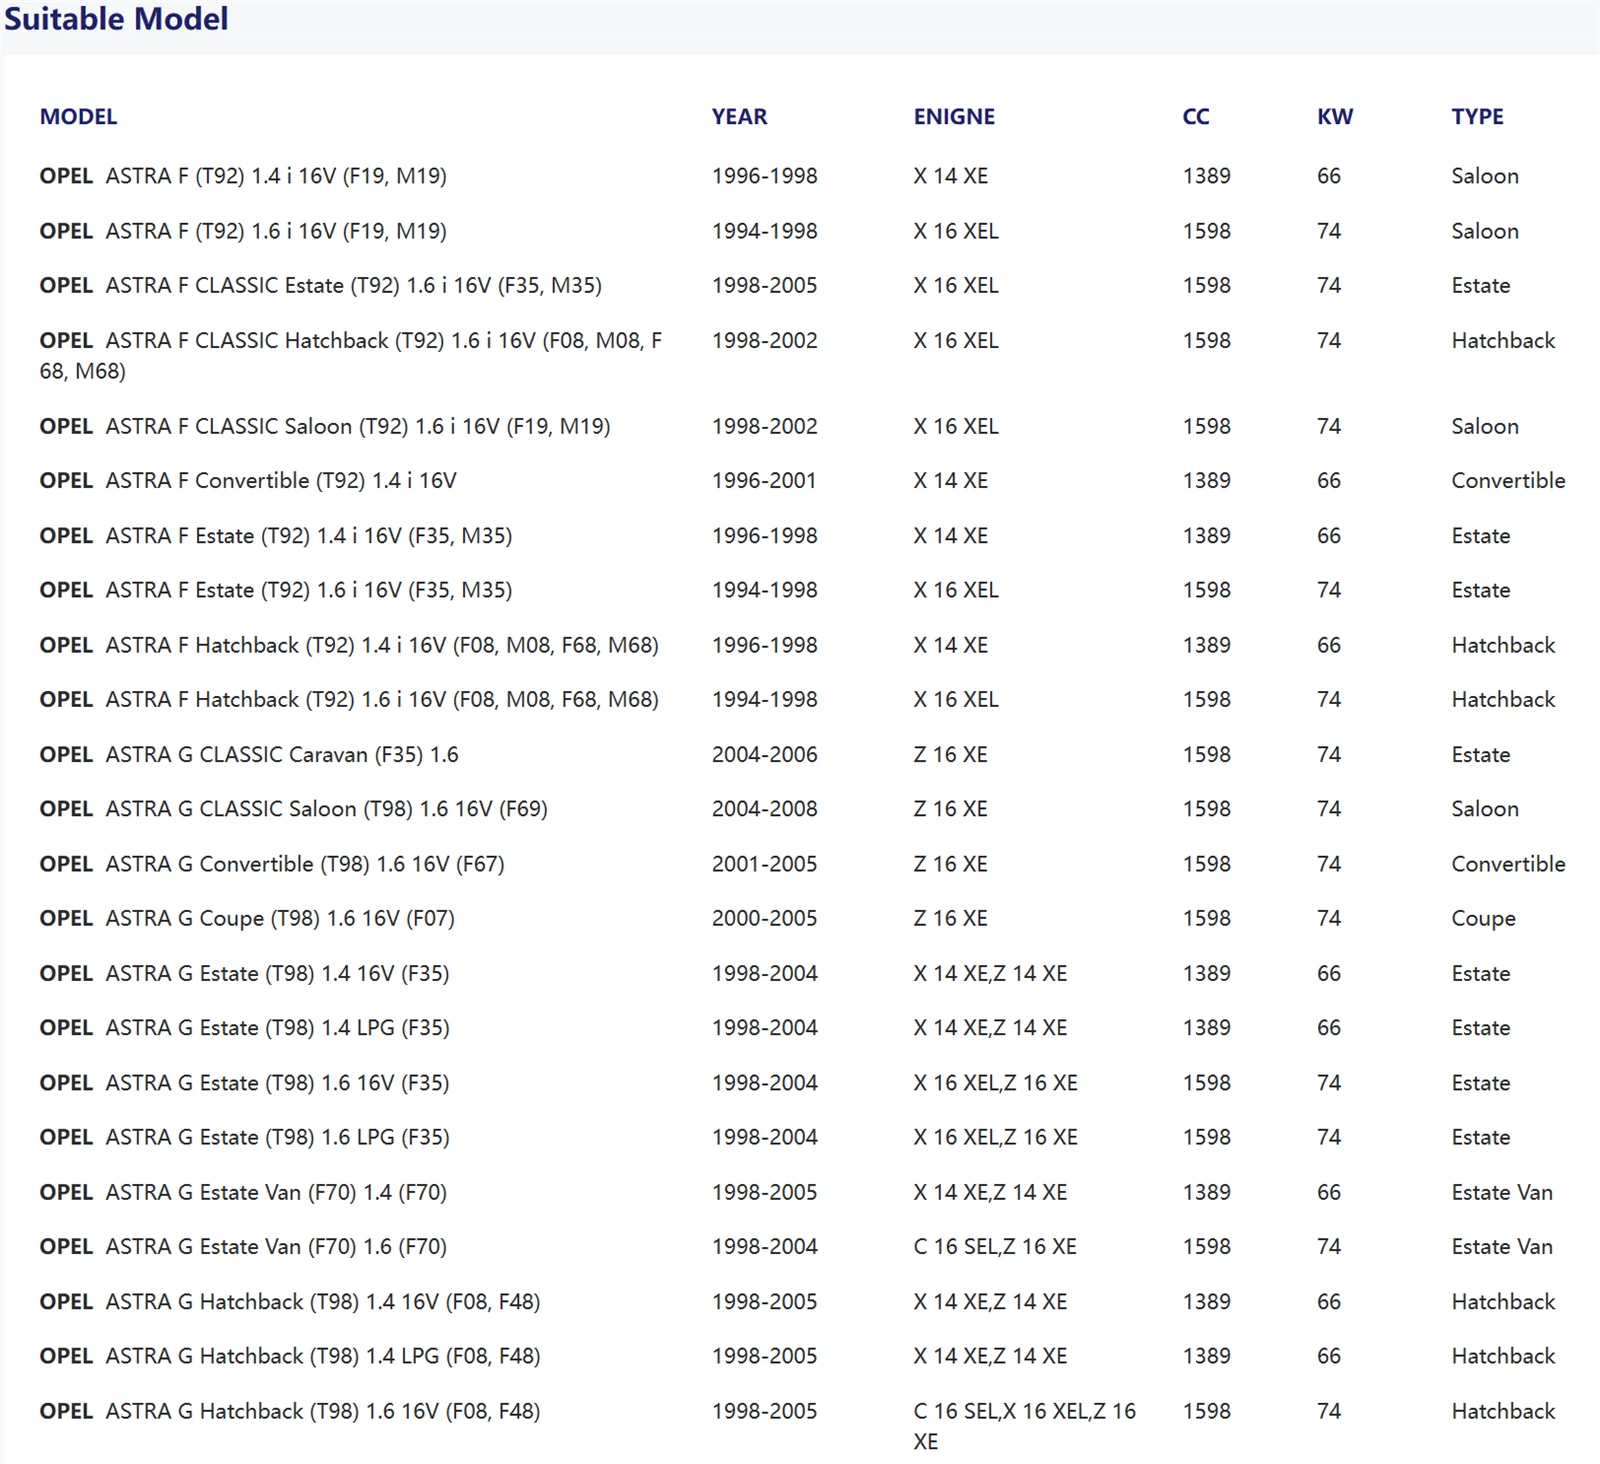Click ASTRA G Estate Van (F70) 1.4 model
The image size is (1600, 1464).
(243, 1192)
